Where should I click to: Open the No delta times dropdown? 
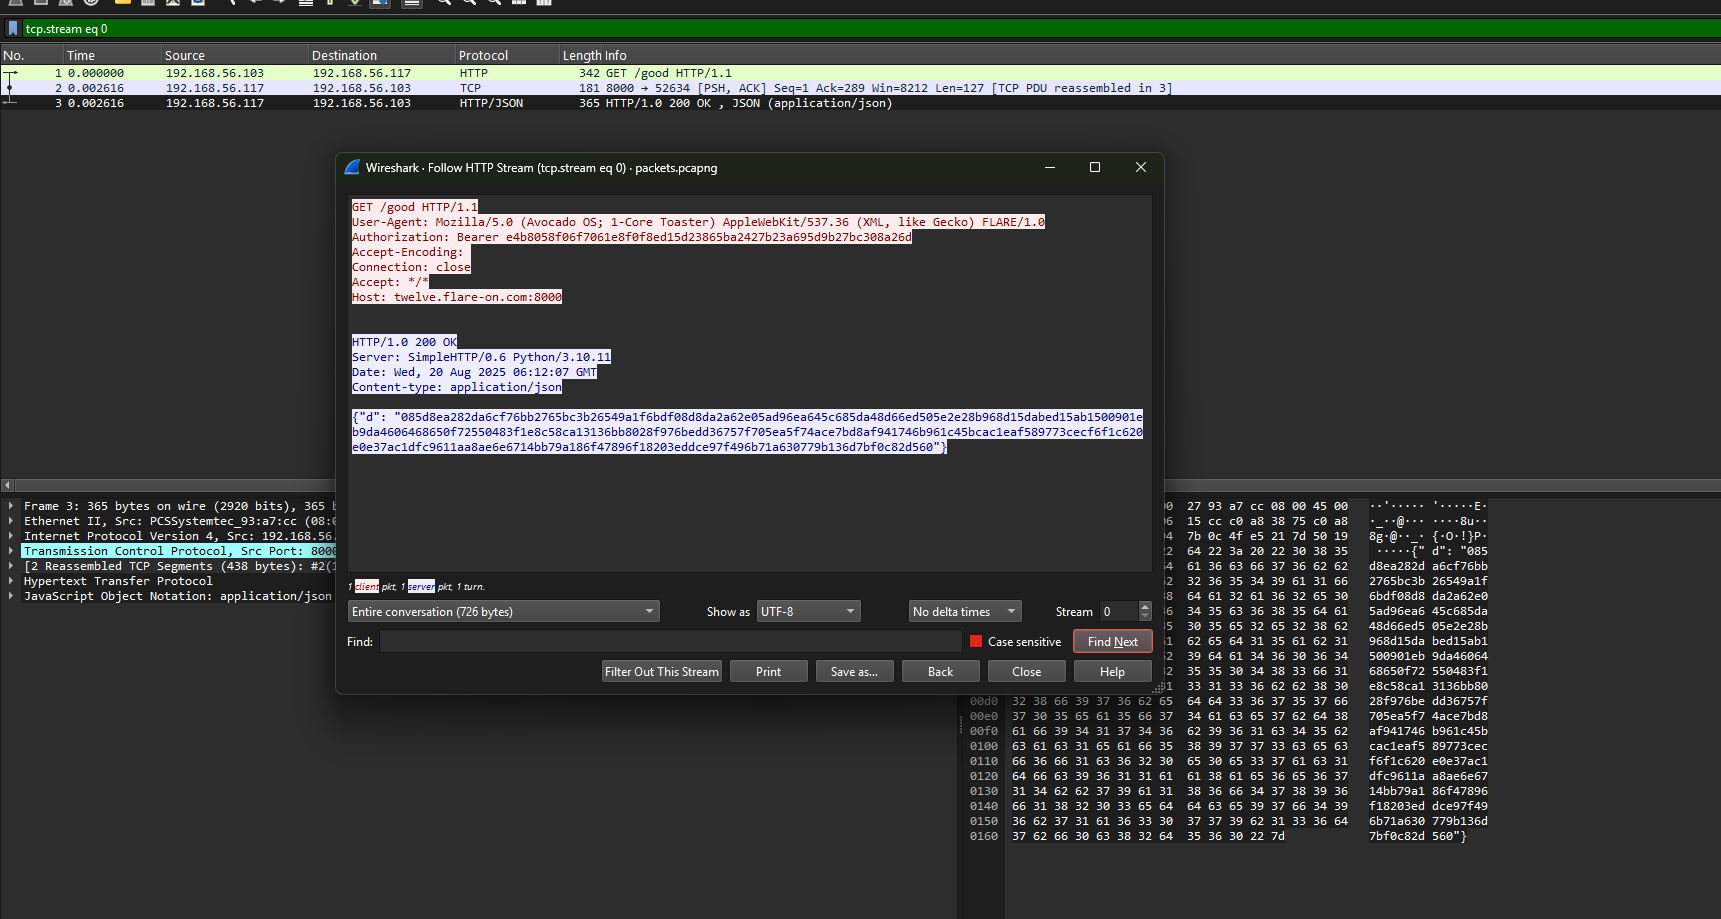[x=965, y=612]
